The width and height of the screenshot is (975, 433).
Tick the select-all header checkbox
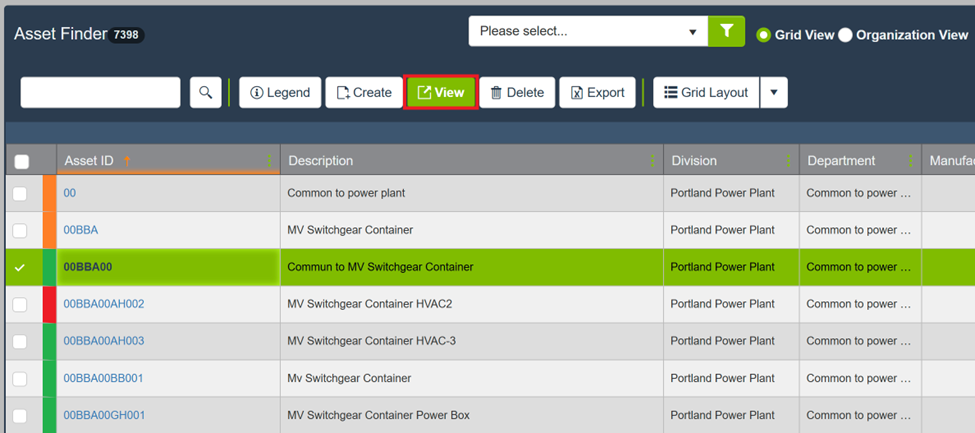[x=22, y=161]
